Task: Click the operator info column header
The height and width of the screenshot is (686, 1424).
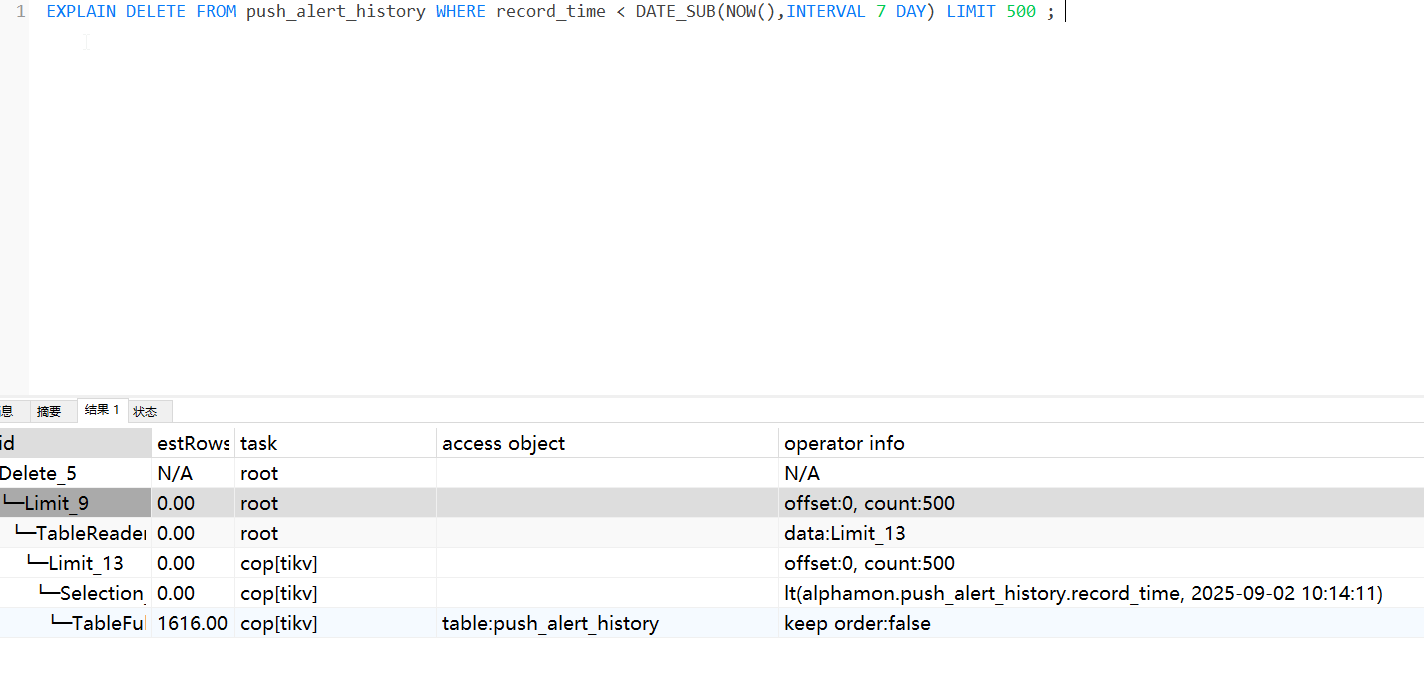Action: 844,443
